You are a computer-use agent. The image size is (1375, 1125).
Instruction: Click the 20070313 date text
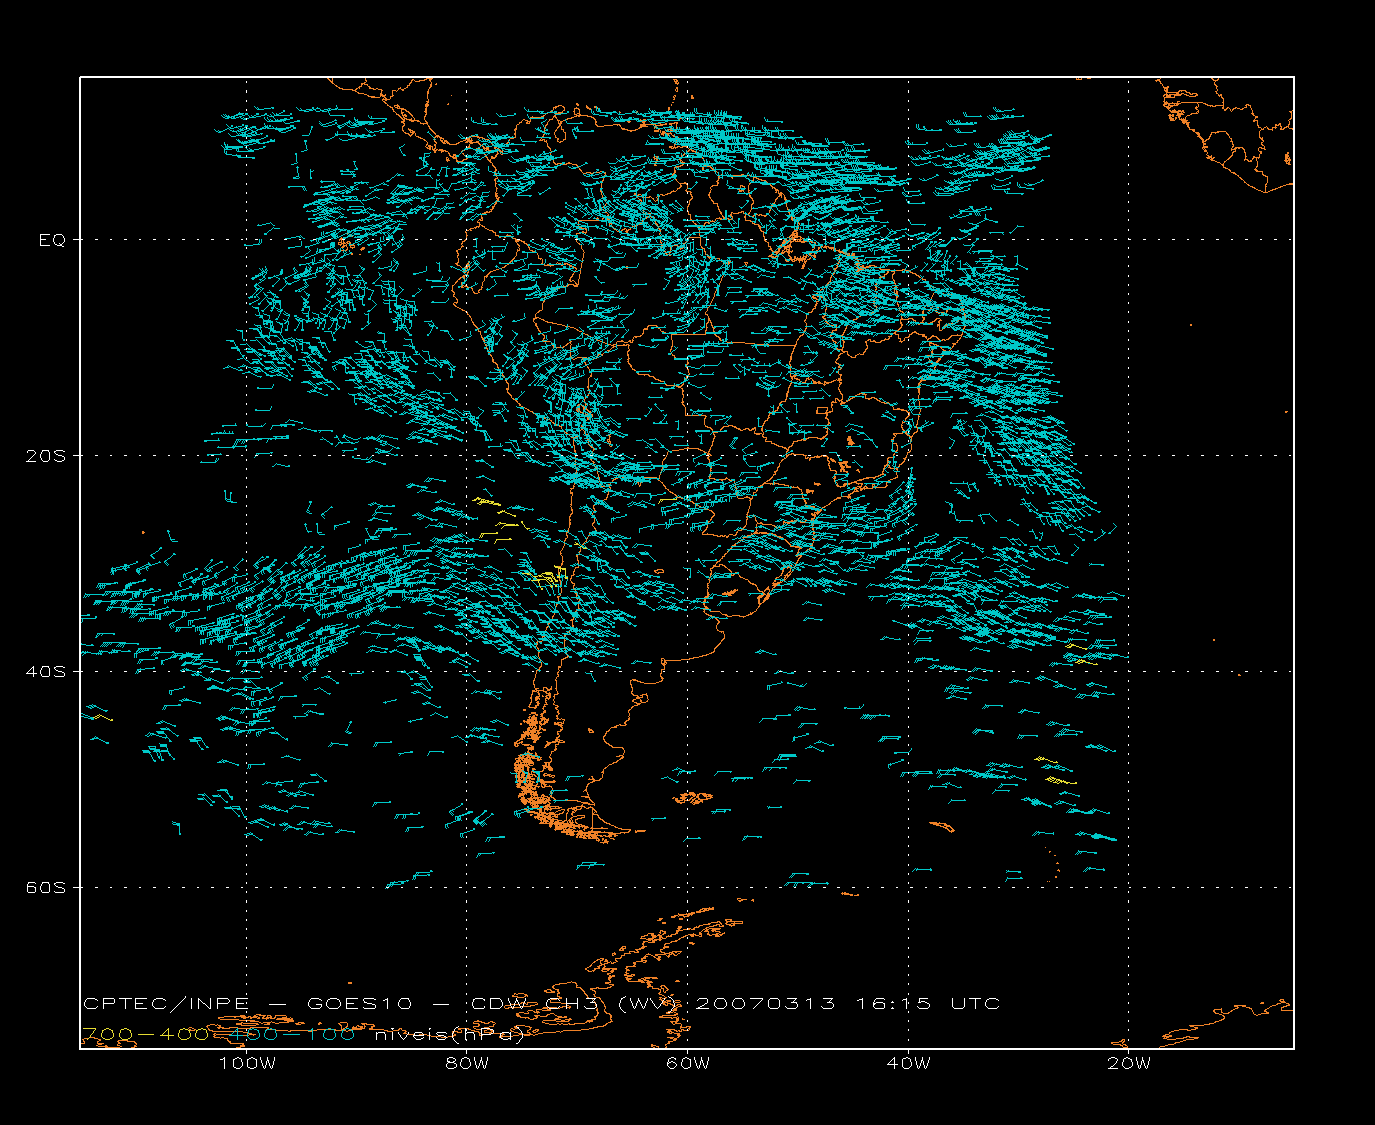pyautogui.click(x=765, y=1003)
